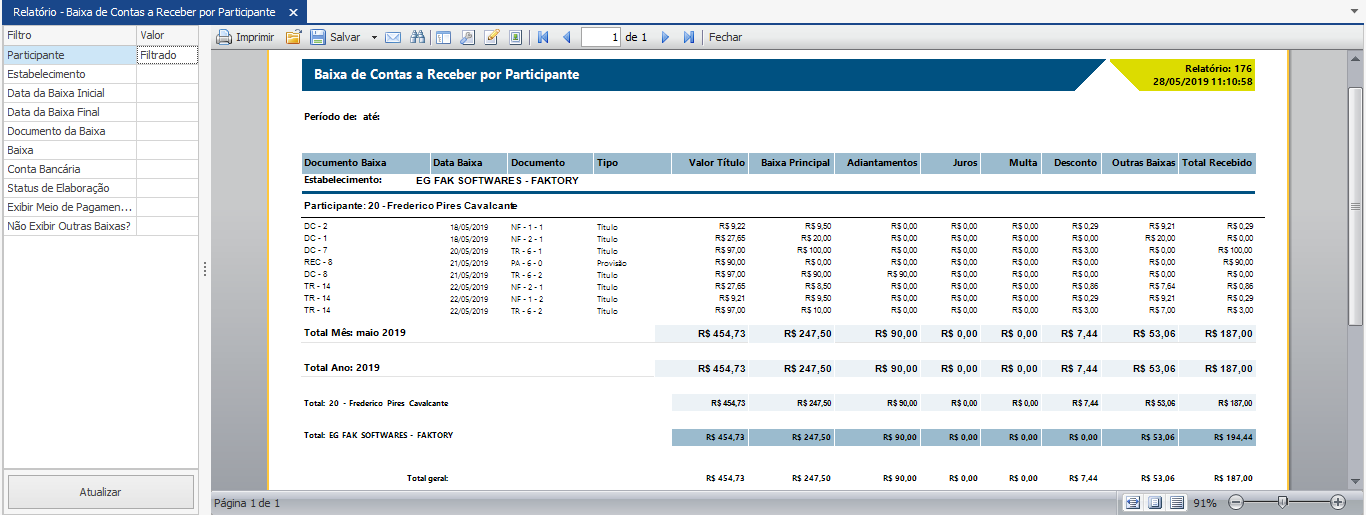Click Fechar to close the report
Image resolution: width=1366 pixels, height=515 pixels.
coord(725,37)
